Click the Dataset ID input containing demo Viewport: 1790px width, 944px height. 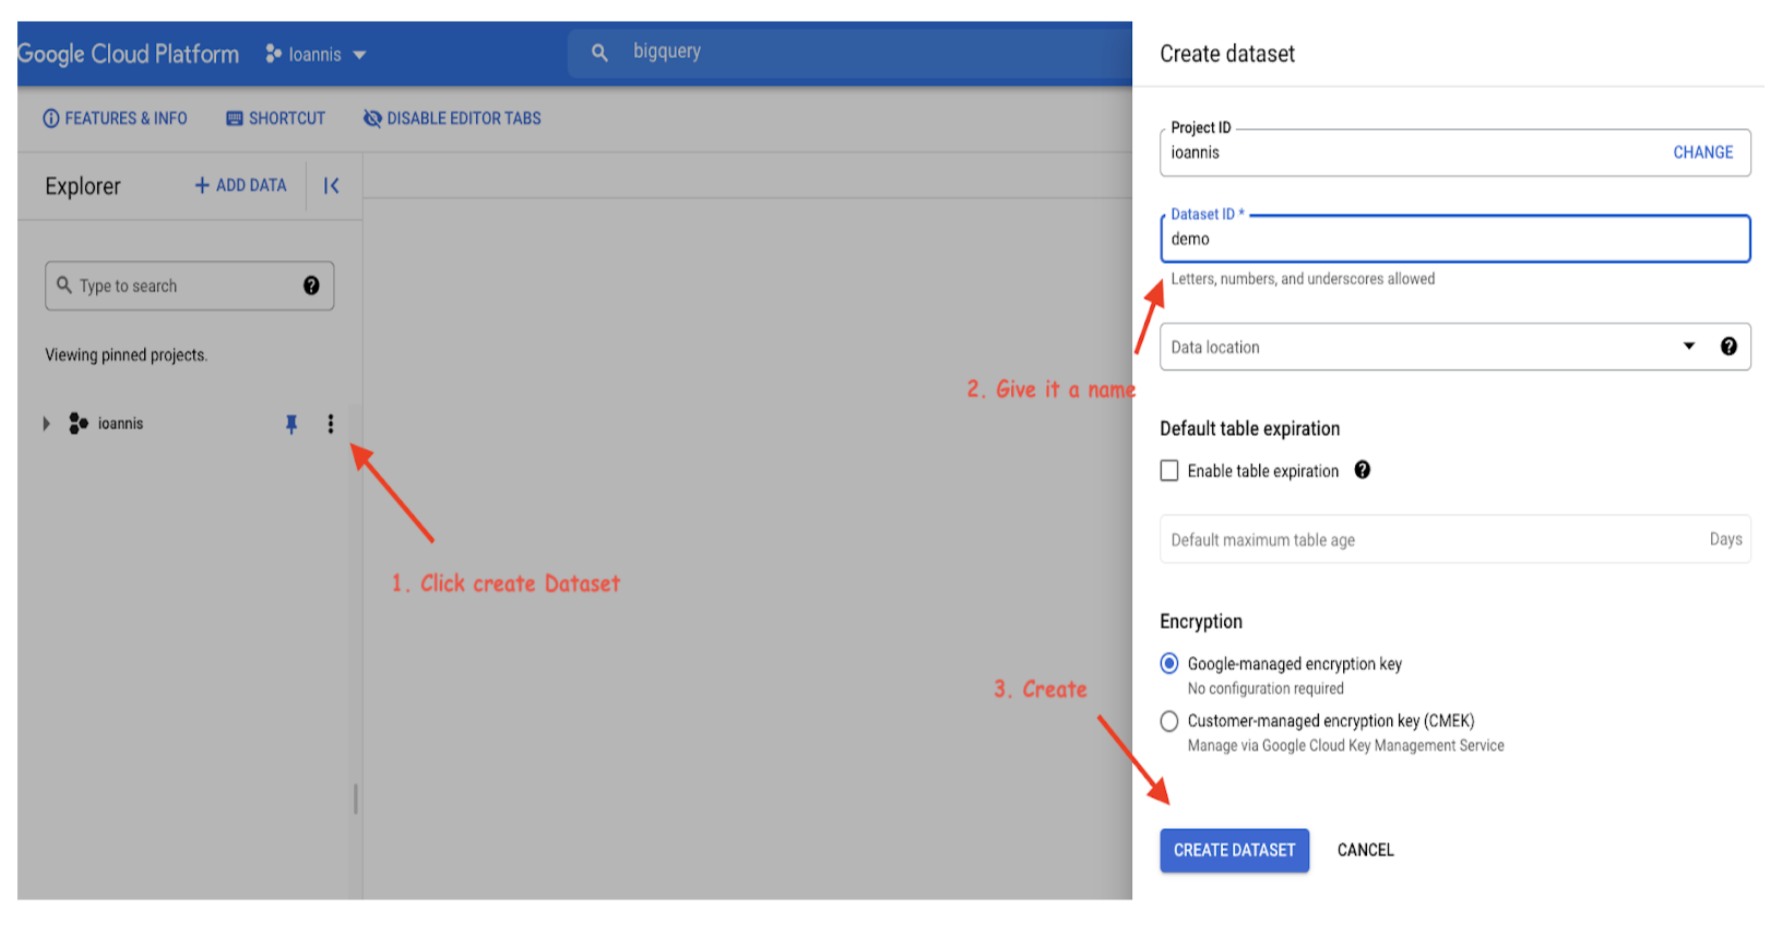click(x=1453, y=239)
